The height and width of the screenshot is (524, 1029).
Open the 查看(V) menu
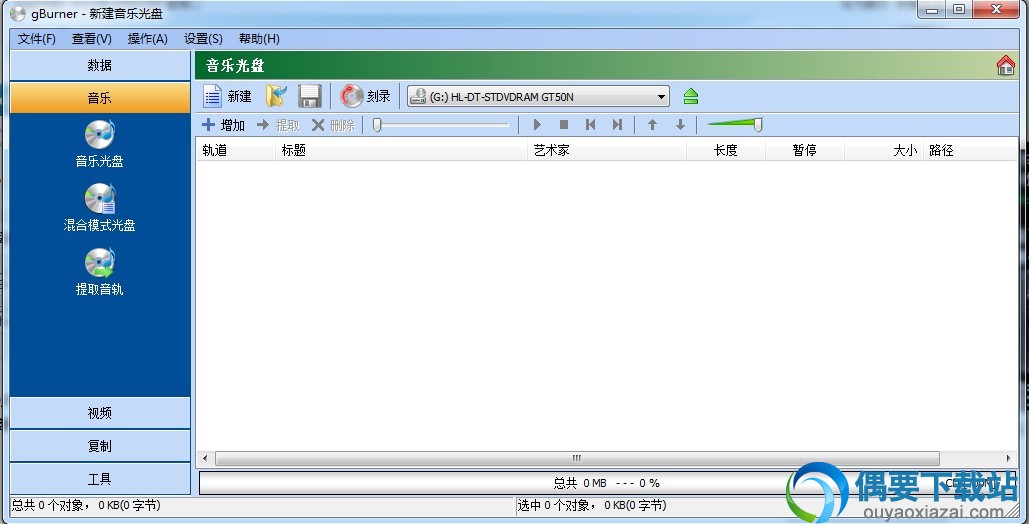pyautogui.click(x=92, y=39)
